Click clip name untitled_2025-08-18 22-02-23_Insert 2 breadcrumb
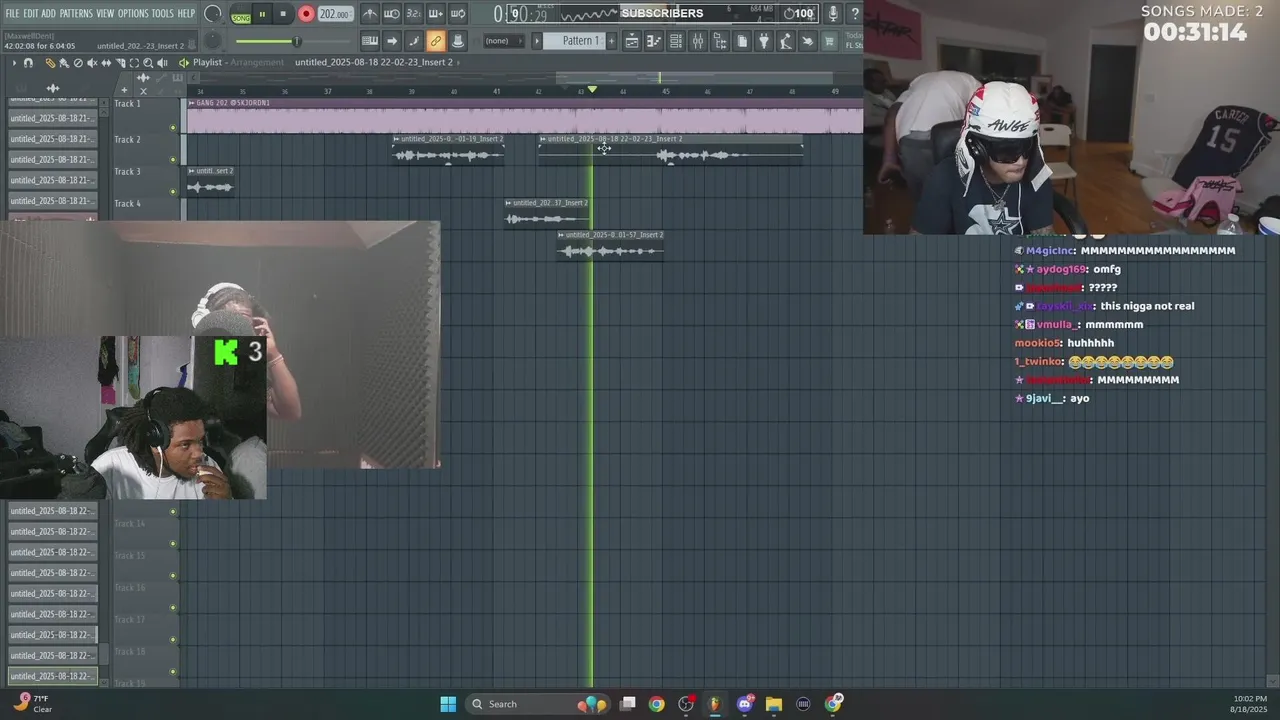 point(373,62)
